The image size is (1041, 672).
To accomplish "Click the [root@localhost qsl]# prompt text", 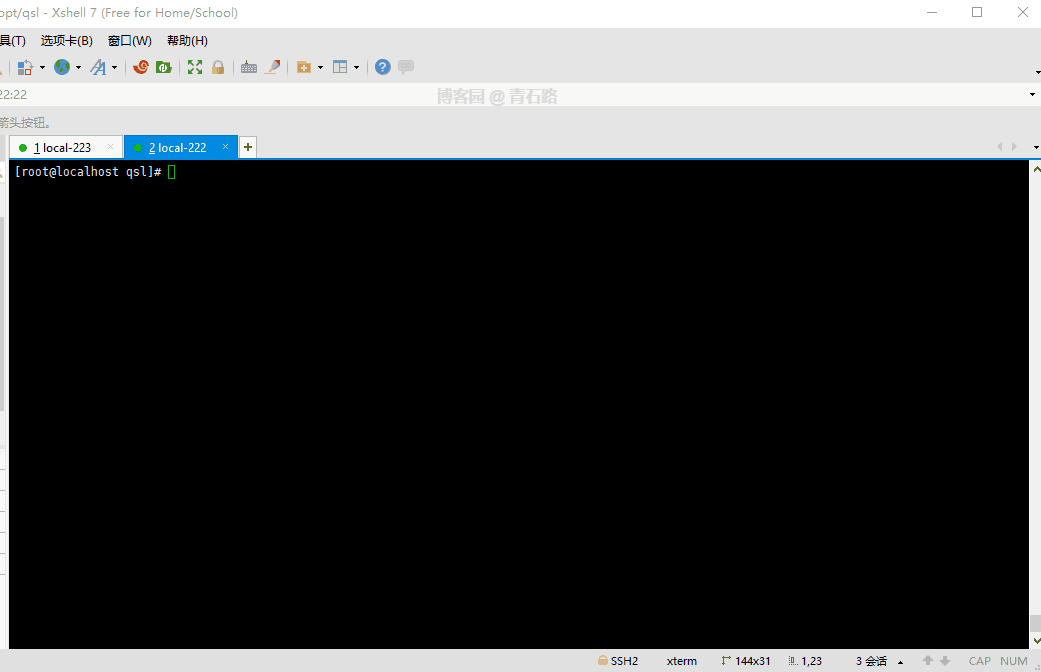I will tap(88, 171).
